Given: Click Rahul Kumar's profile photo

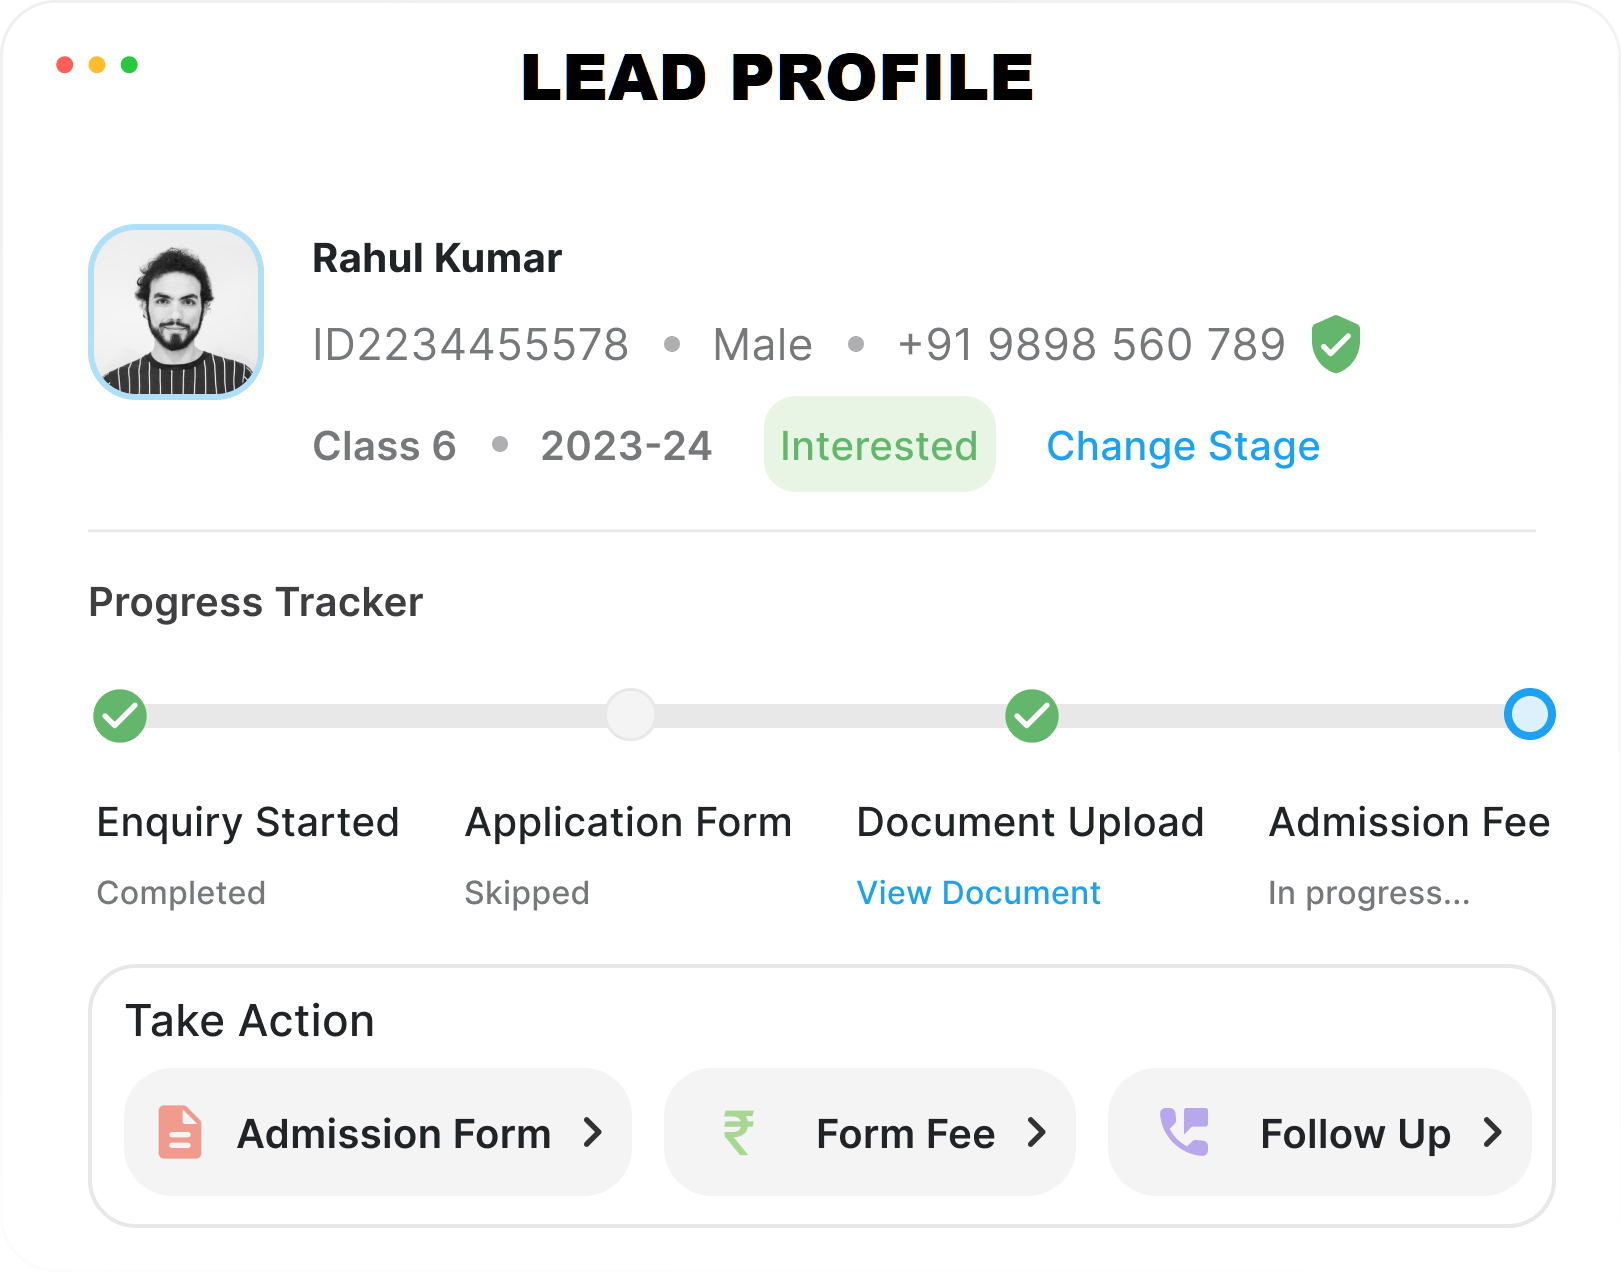Looking at the screenshot, I should (x=176, y=312).
